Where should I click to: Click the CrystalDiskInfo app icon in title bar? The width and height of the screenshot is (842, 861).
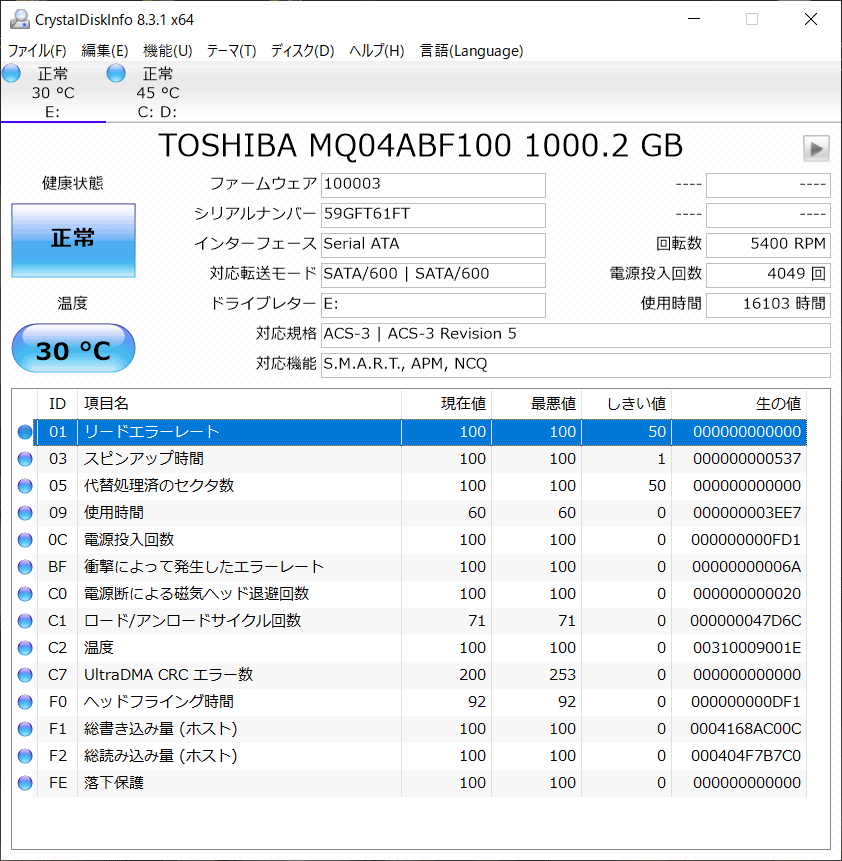(x=20, y=20)
